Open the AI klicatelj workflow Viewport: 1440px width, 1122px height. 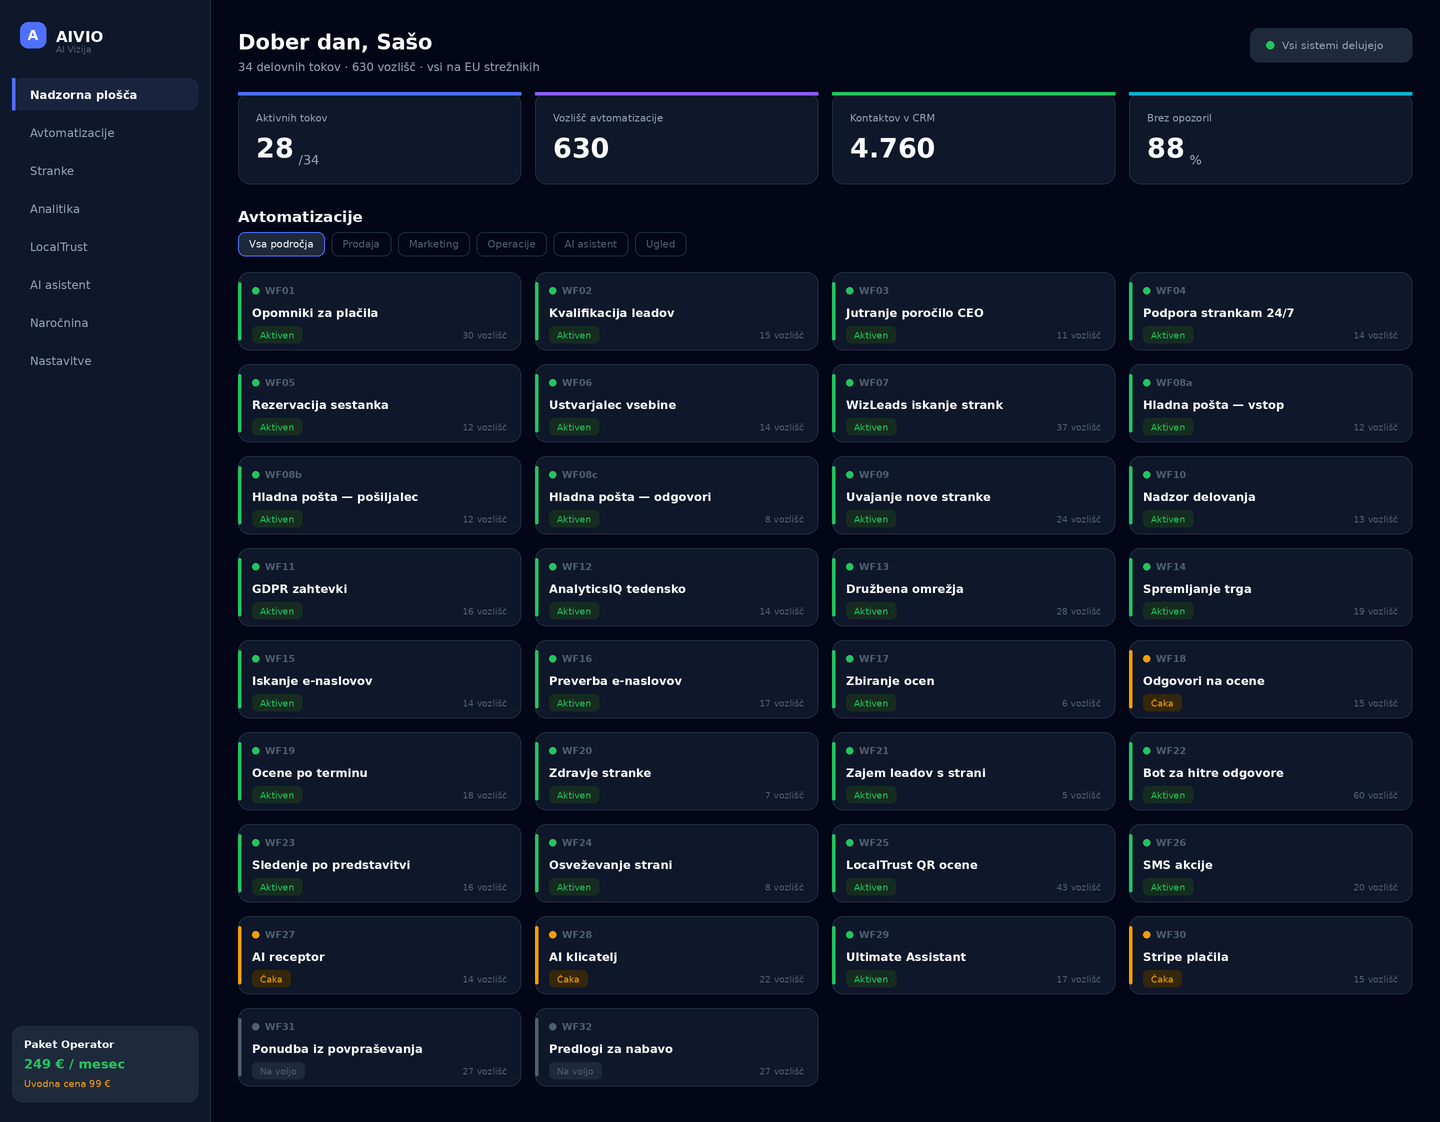point(676,955)
